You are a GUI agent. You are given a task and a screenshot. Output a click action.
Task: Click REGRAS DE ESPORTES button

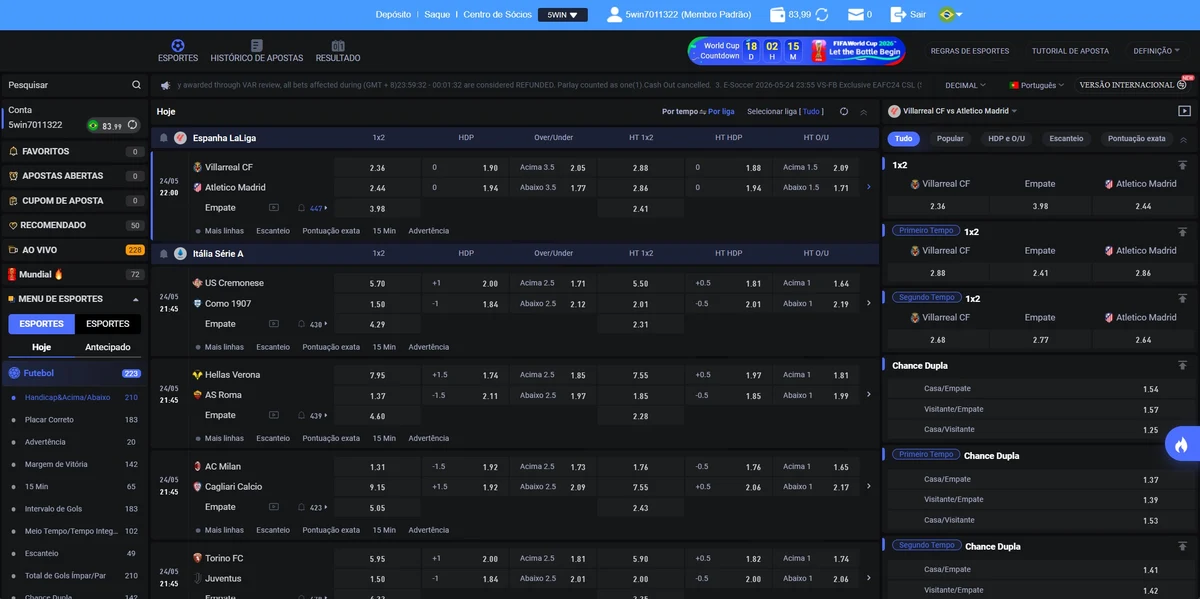pyautogui.click(x=970, y=51)
